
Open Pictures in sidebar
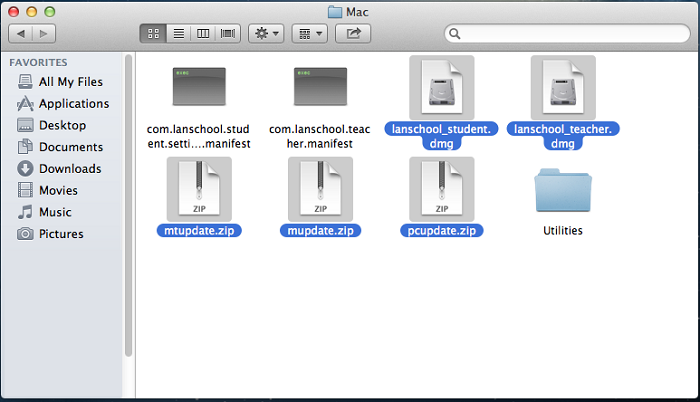(x=51, y=234)
